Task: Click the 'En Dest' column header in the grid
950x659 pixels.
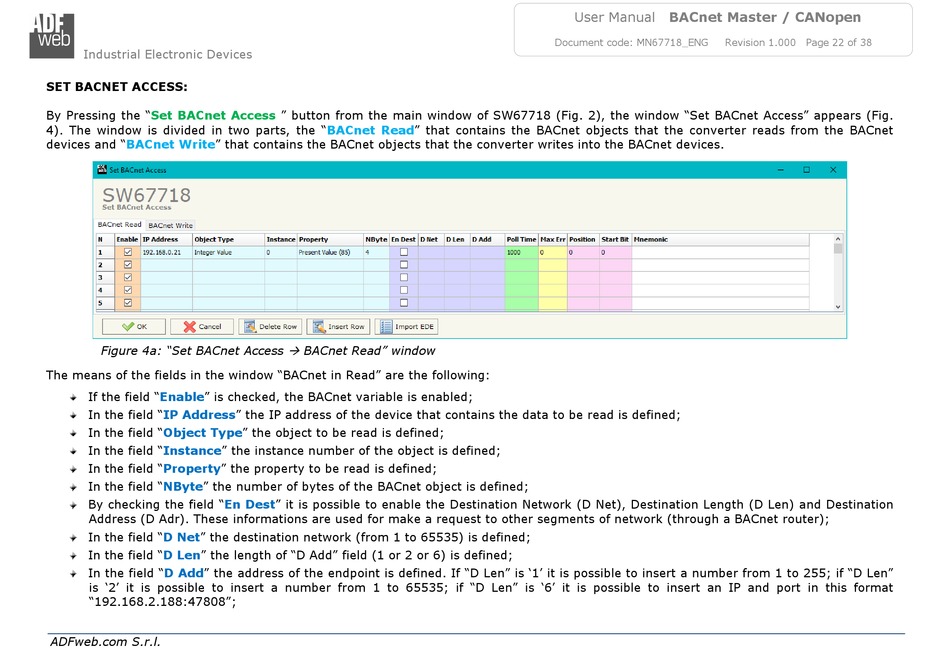Action: tap(404, 239)
